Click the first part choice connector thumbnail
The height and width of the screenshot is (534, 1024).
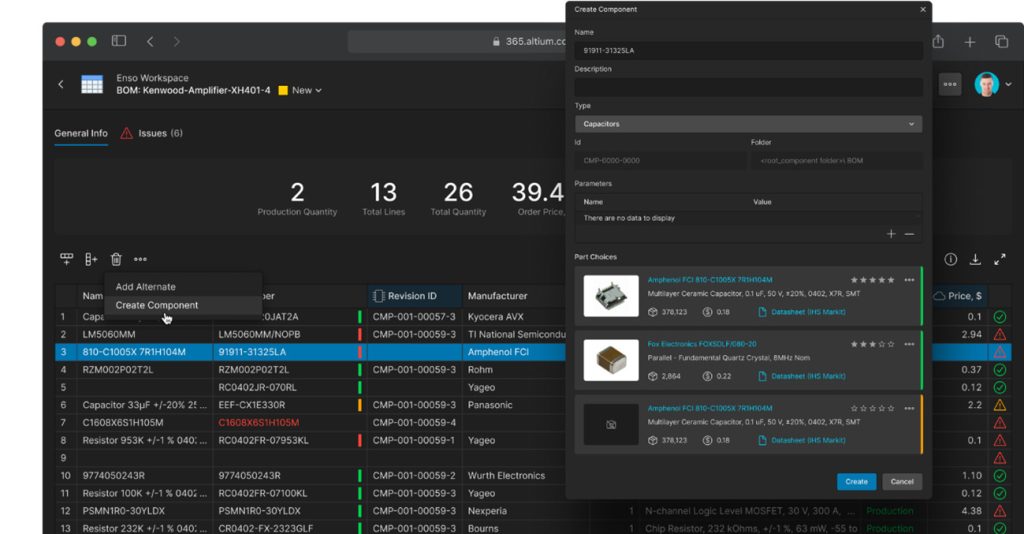(611, 296)
